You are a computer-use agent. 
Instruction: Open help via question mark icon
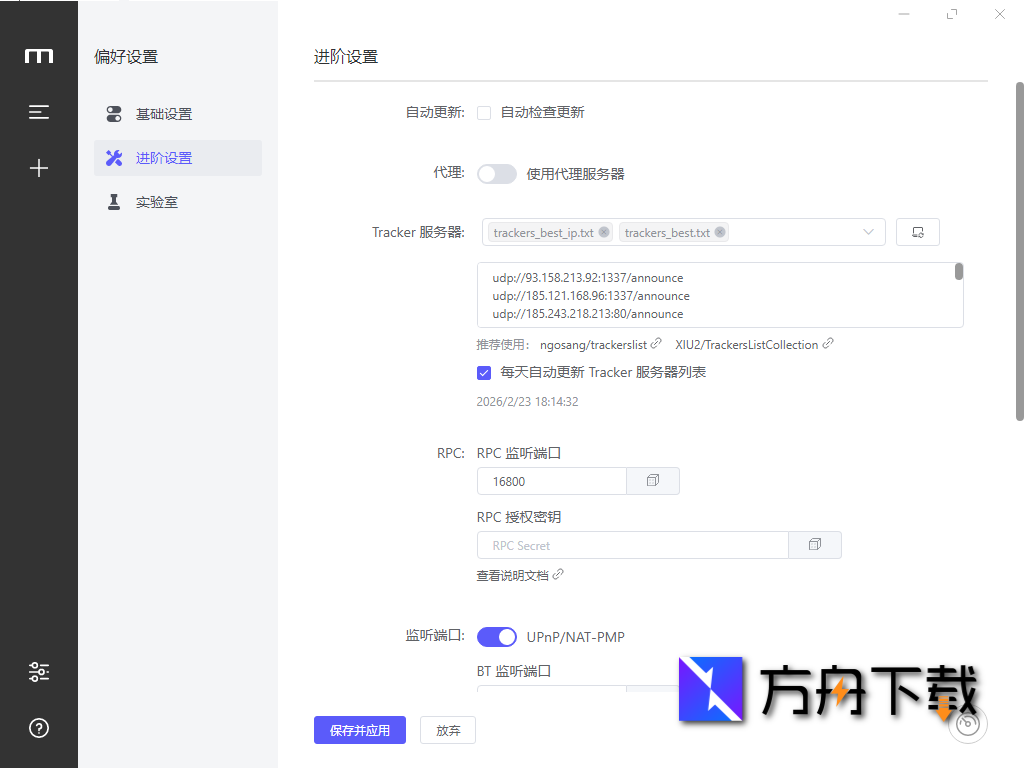click(x=38, y=728)
